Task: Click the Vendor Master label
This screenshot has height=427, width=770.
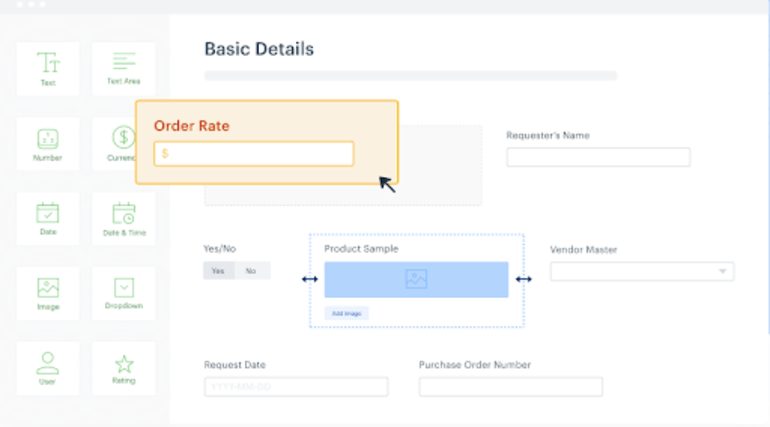Action: (x=583, y=250)
